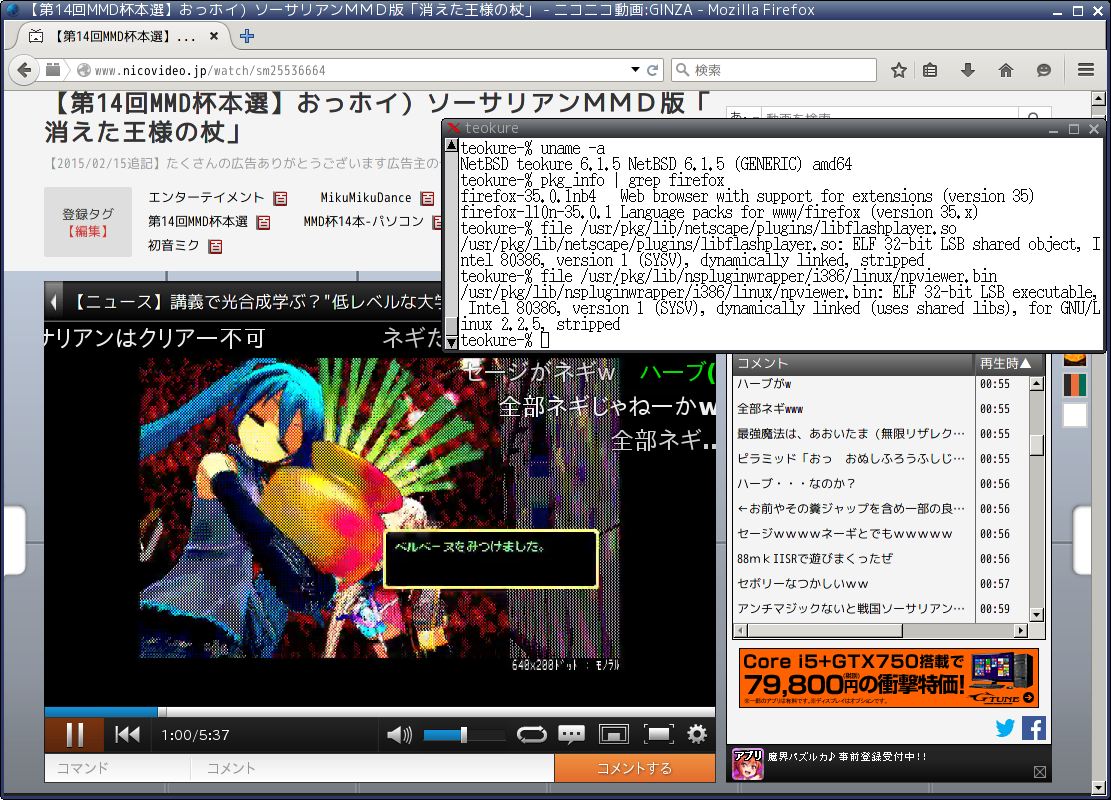Click the コマンド command input
The image size is (1111, 800).
[x=118, y=768]
